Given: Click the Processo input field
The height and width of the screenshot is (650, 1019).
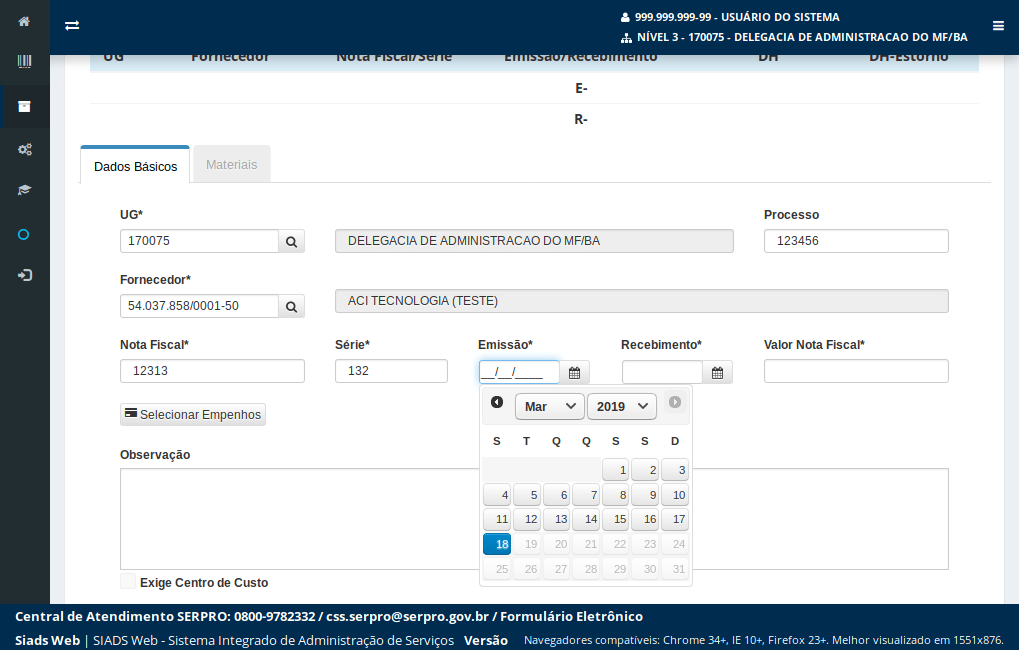Looking at the screenshot, I should coord(856,241).
